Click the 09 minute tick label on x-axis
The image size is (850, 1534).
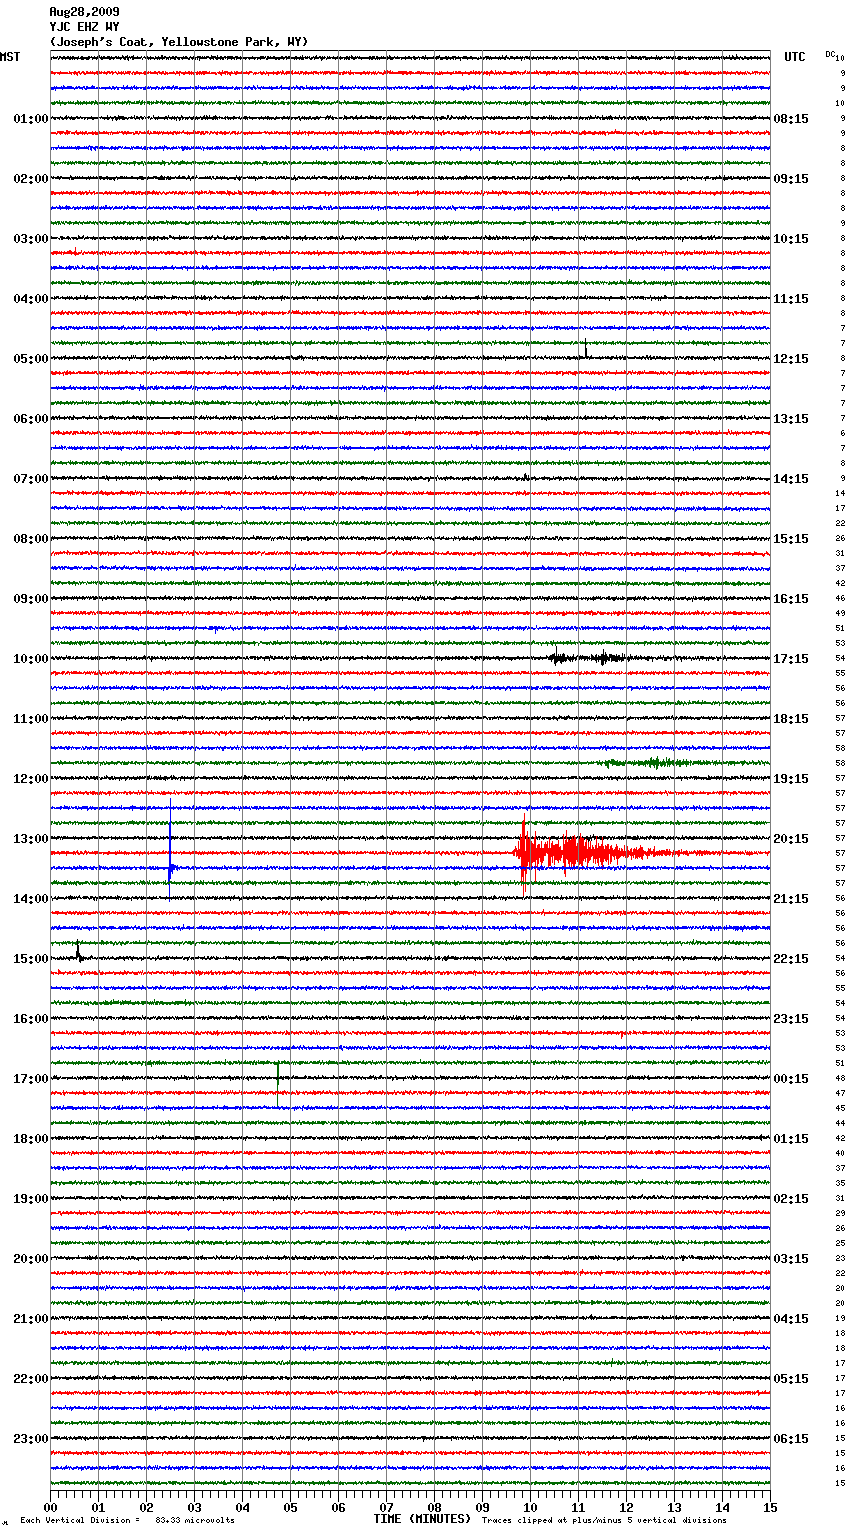click(x=482, y=1507)
